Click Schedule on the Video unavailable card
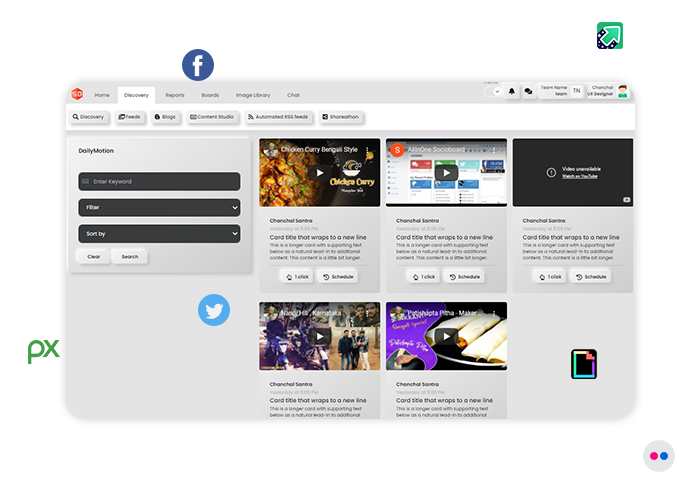700x500 pixels. pyautogui.click(x=590, y=276)
